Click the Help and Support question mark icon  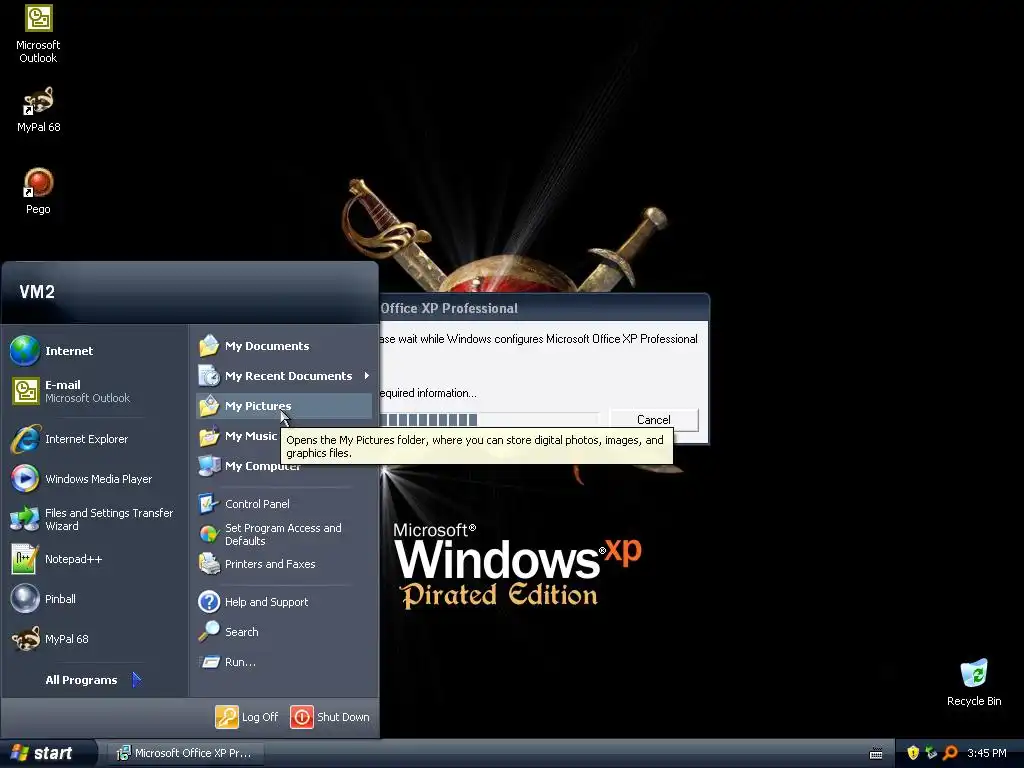click(x=209, y=601)
